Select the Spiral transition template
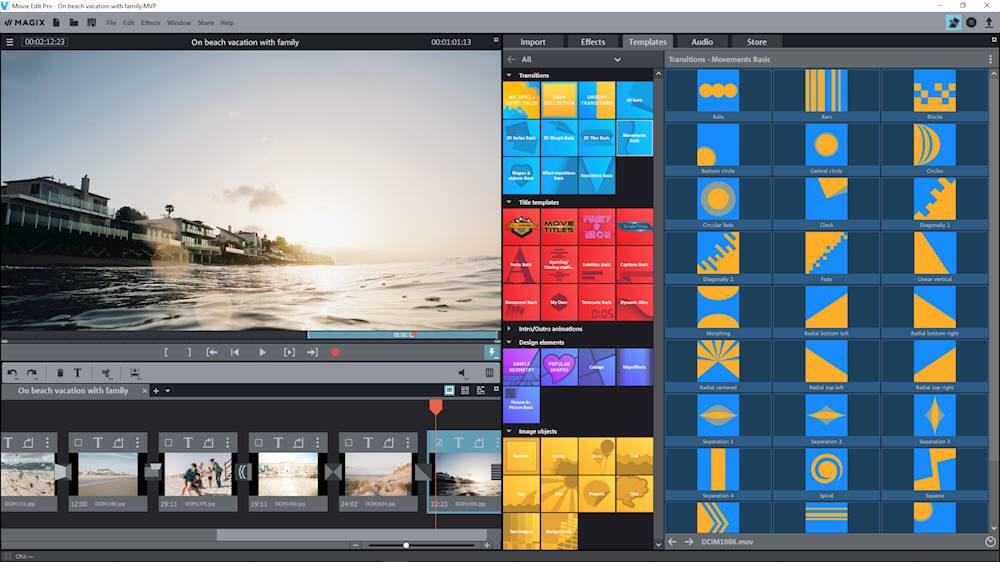This screenshot has width=1000, height=562. tap(826, 469)
